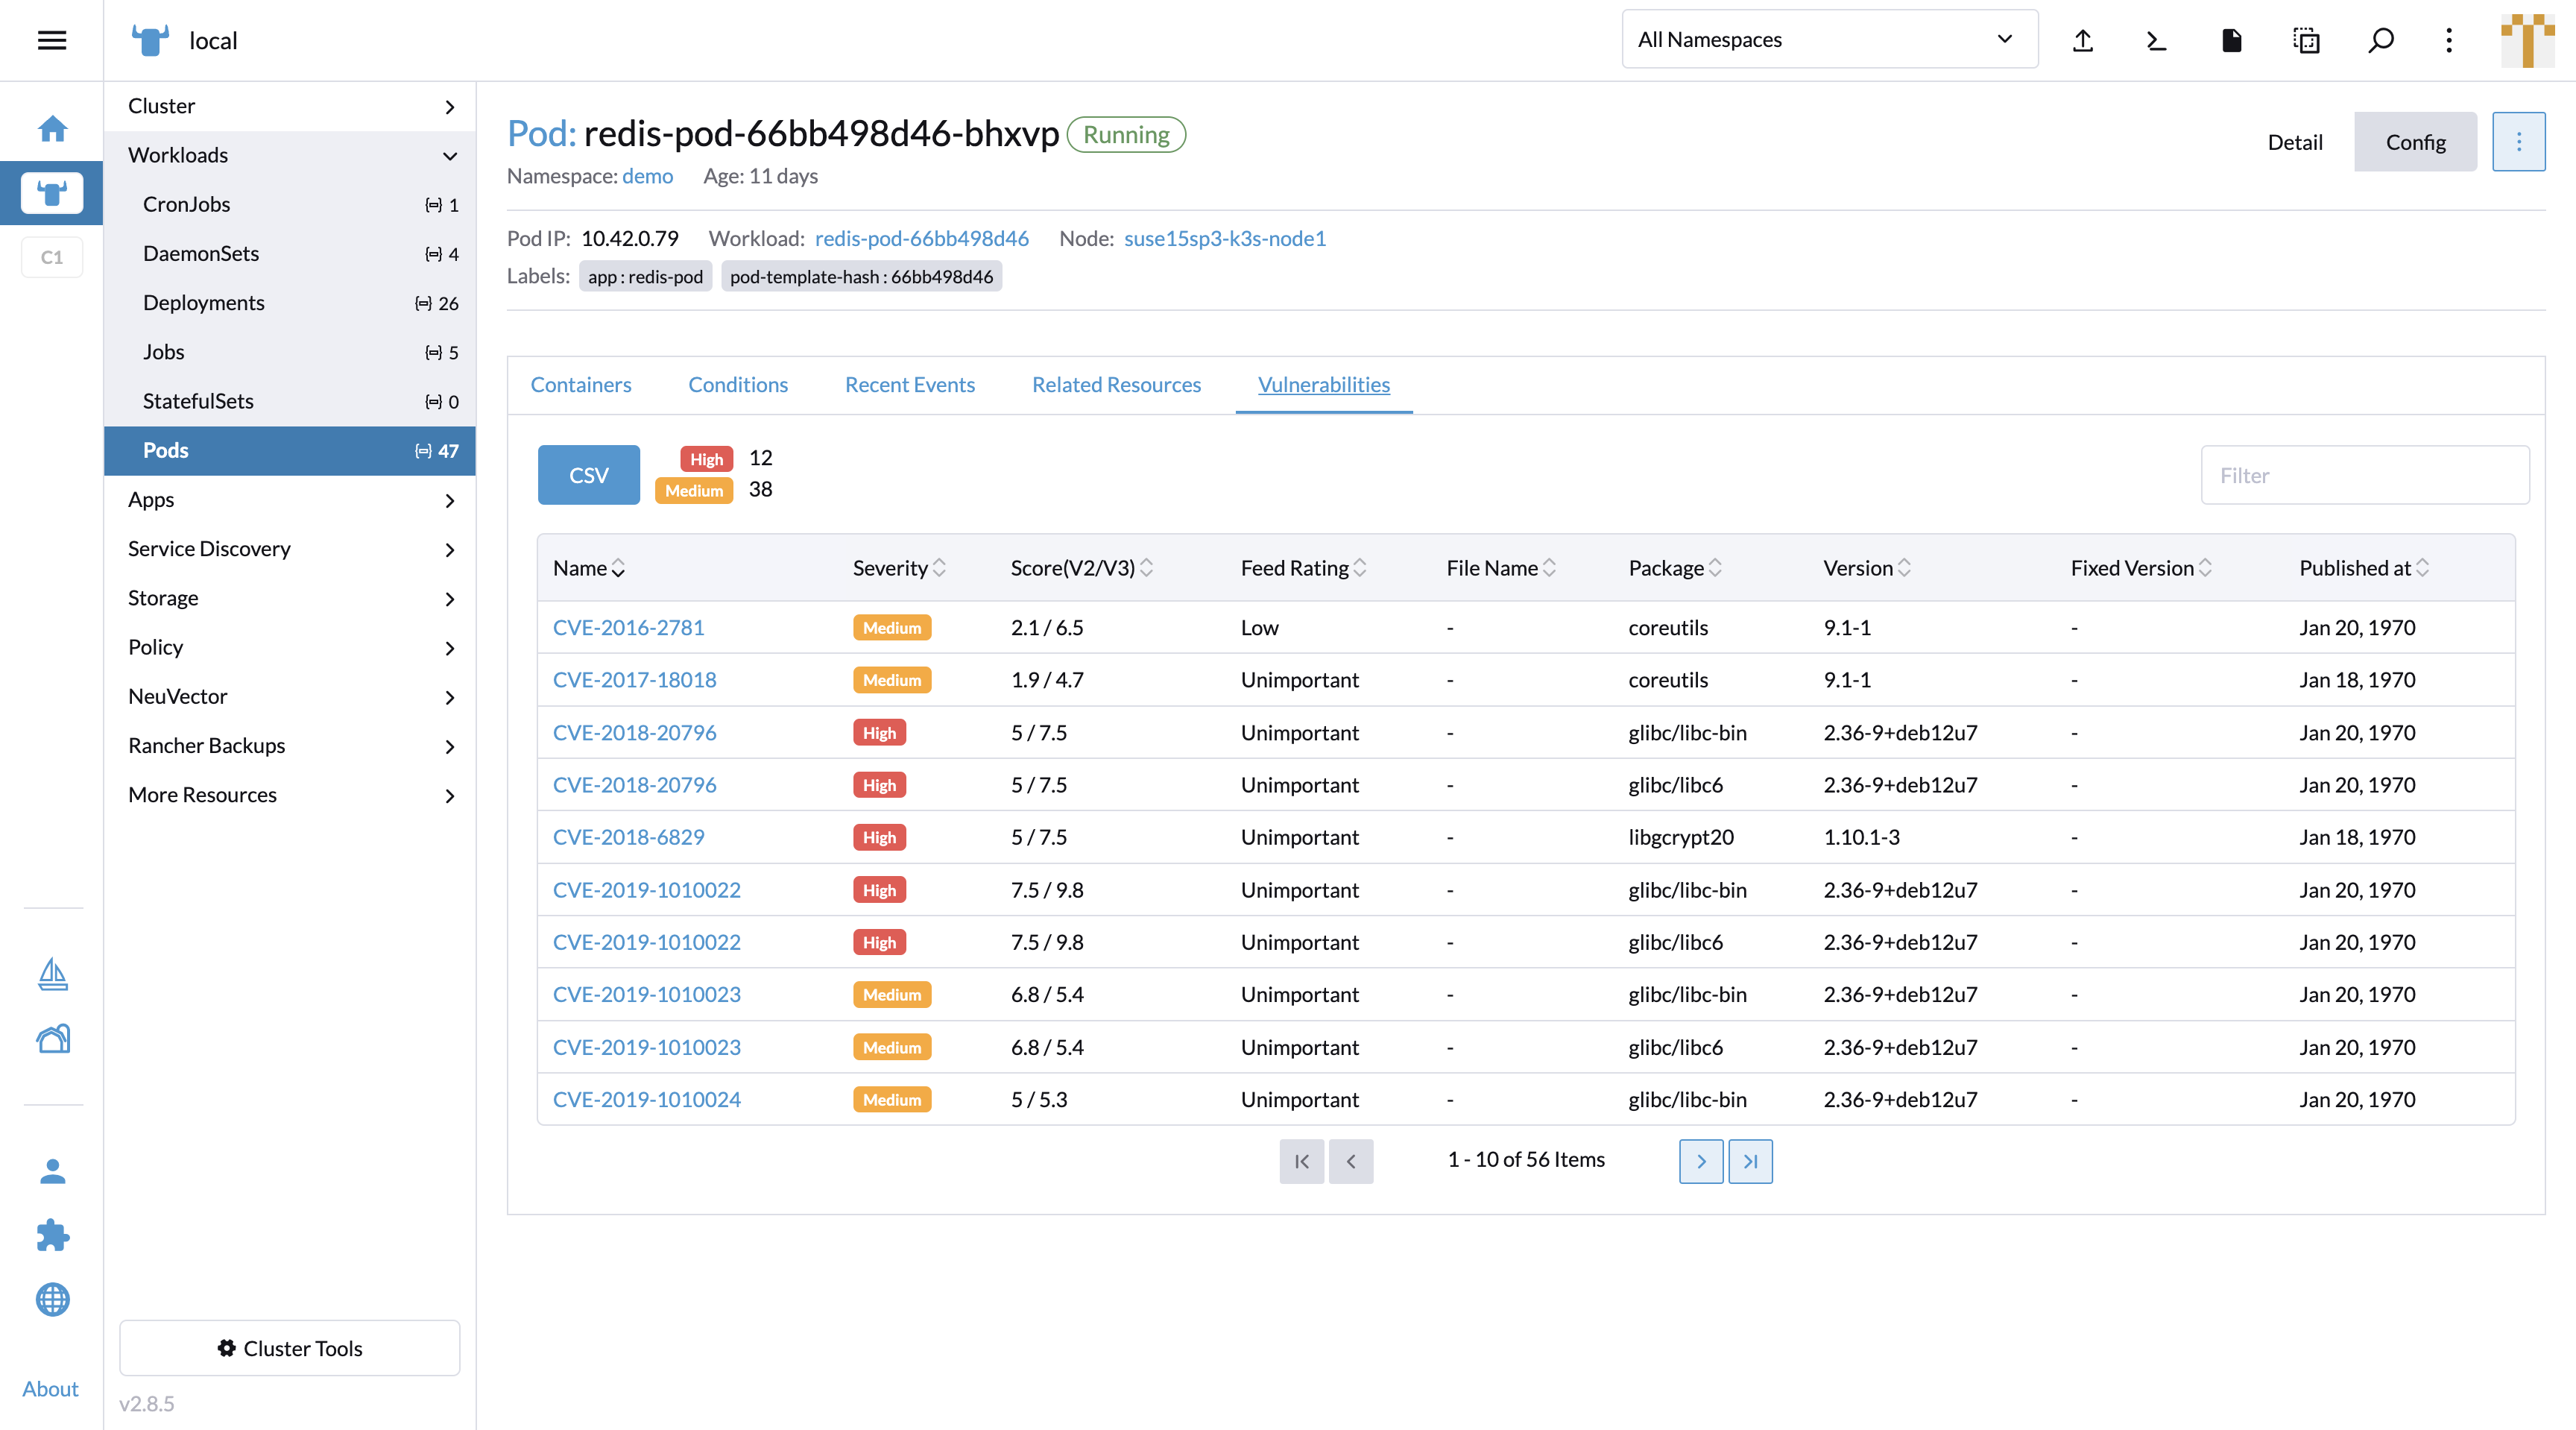Image resolution: width=2576 pixels, height=1430 pixels.
Task: Open Global Settings globe icon
Action: 52,1300
